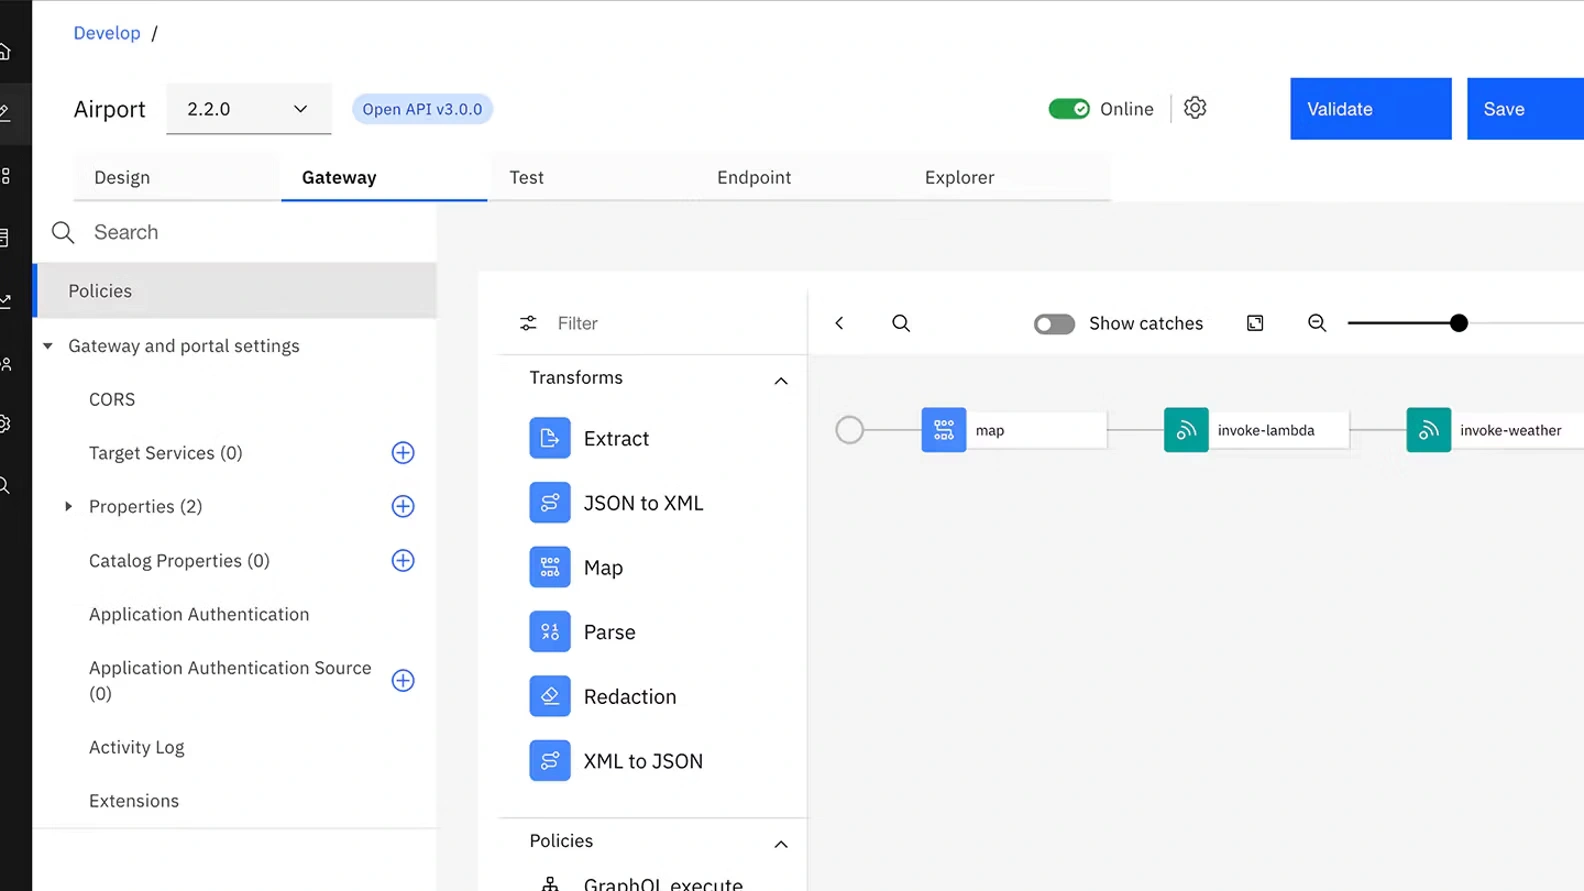
Task: Click the canvas zoom slider handle
Action: click(x=1459, y=323)
